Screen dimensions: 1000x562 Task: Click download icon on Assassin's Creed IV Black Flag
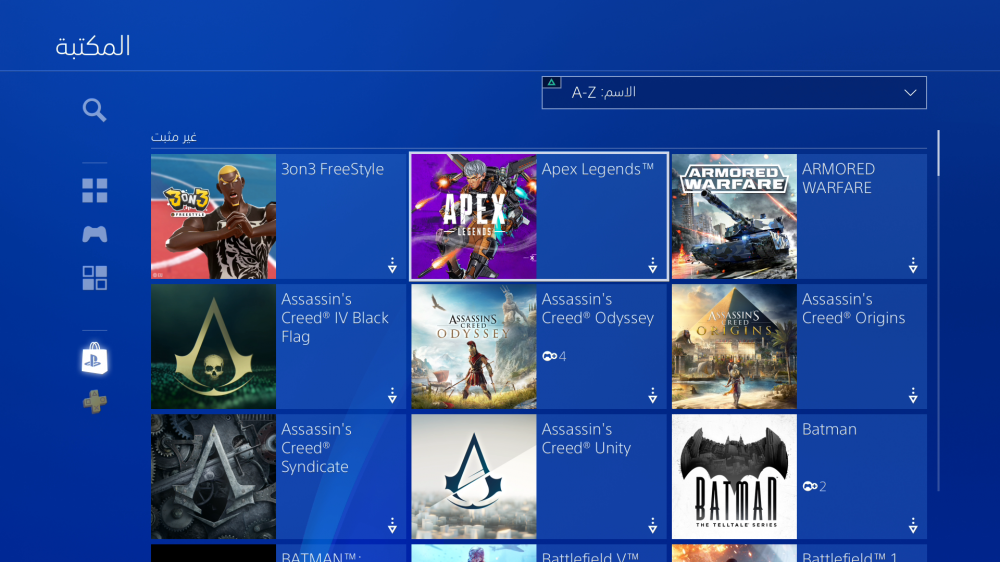pos(392,396)
